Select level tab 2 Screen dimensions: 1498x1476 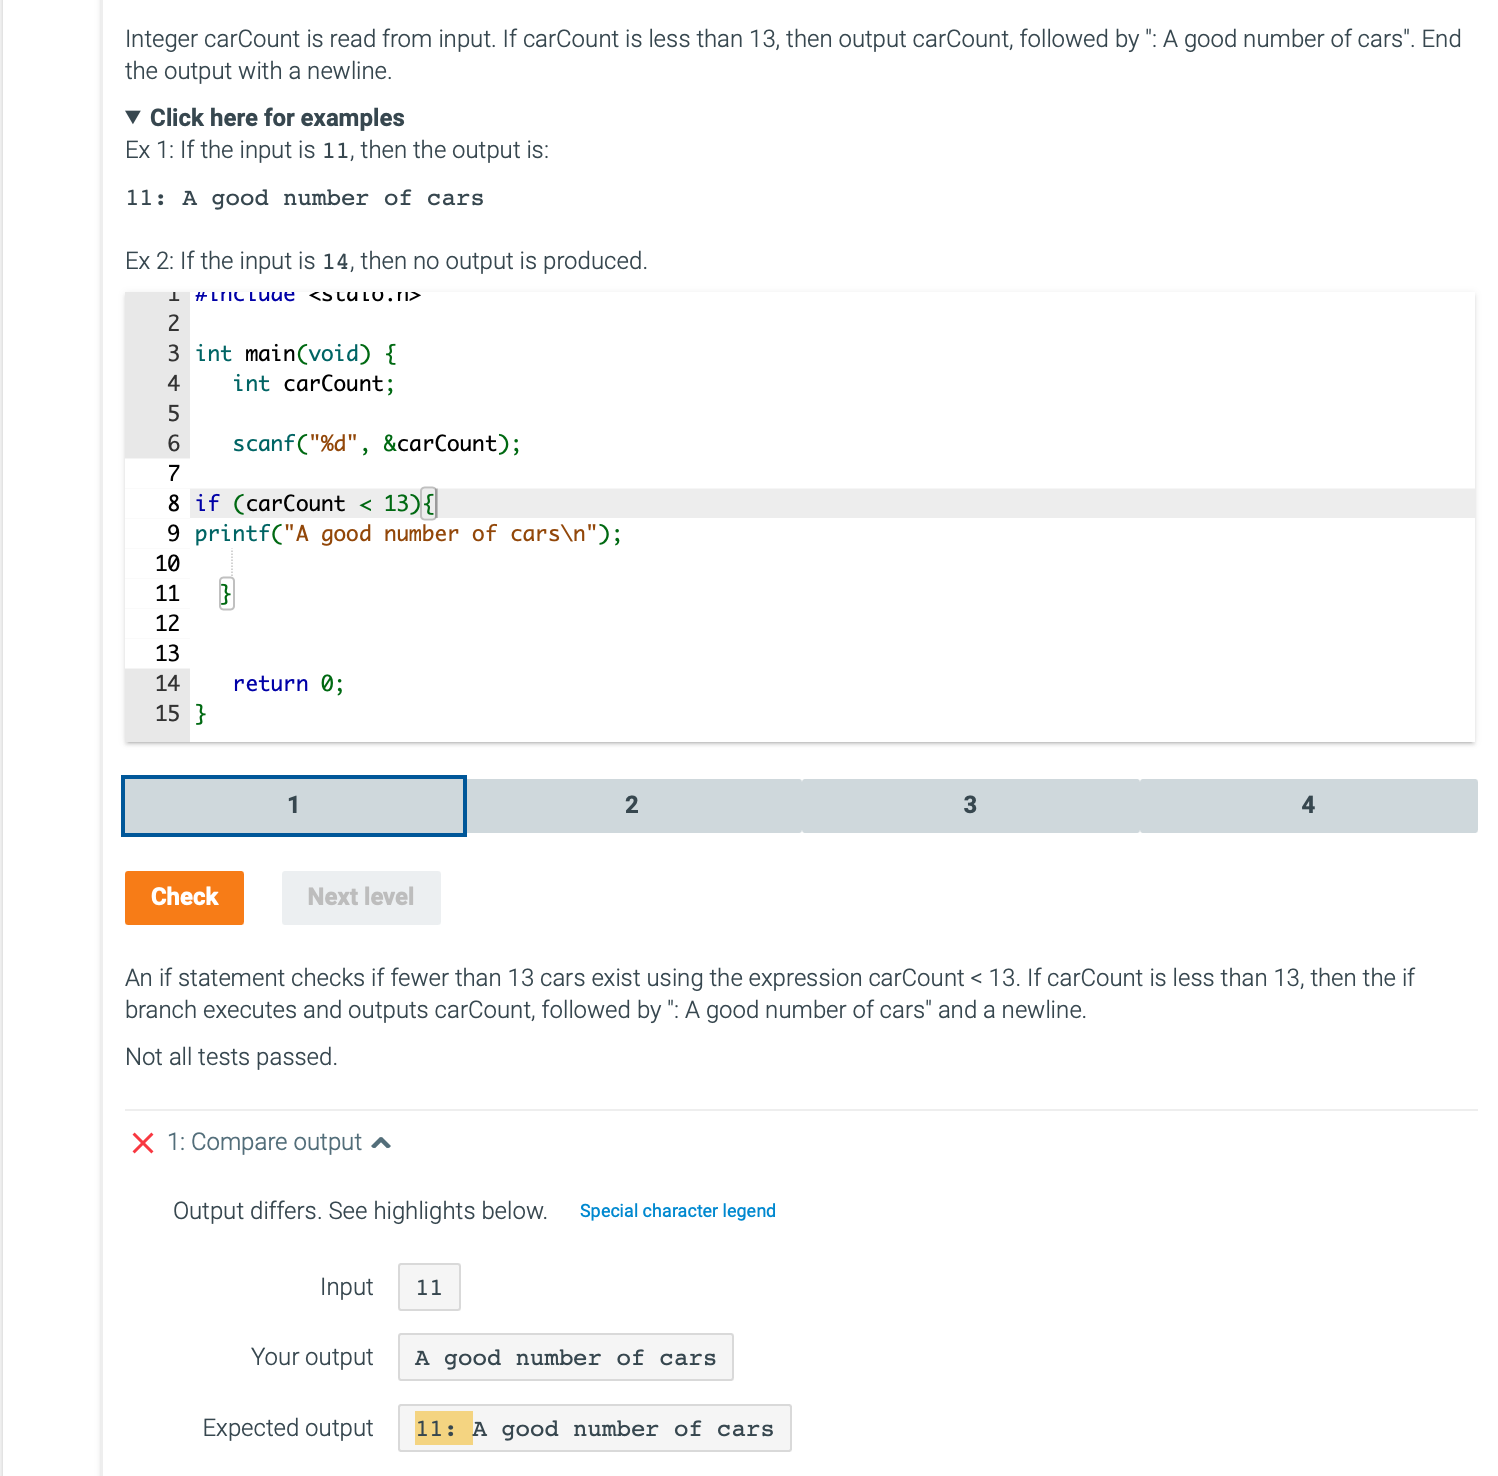(x=631, y=805)
